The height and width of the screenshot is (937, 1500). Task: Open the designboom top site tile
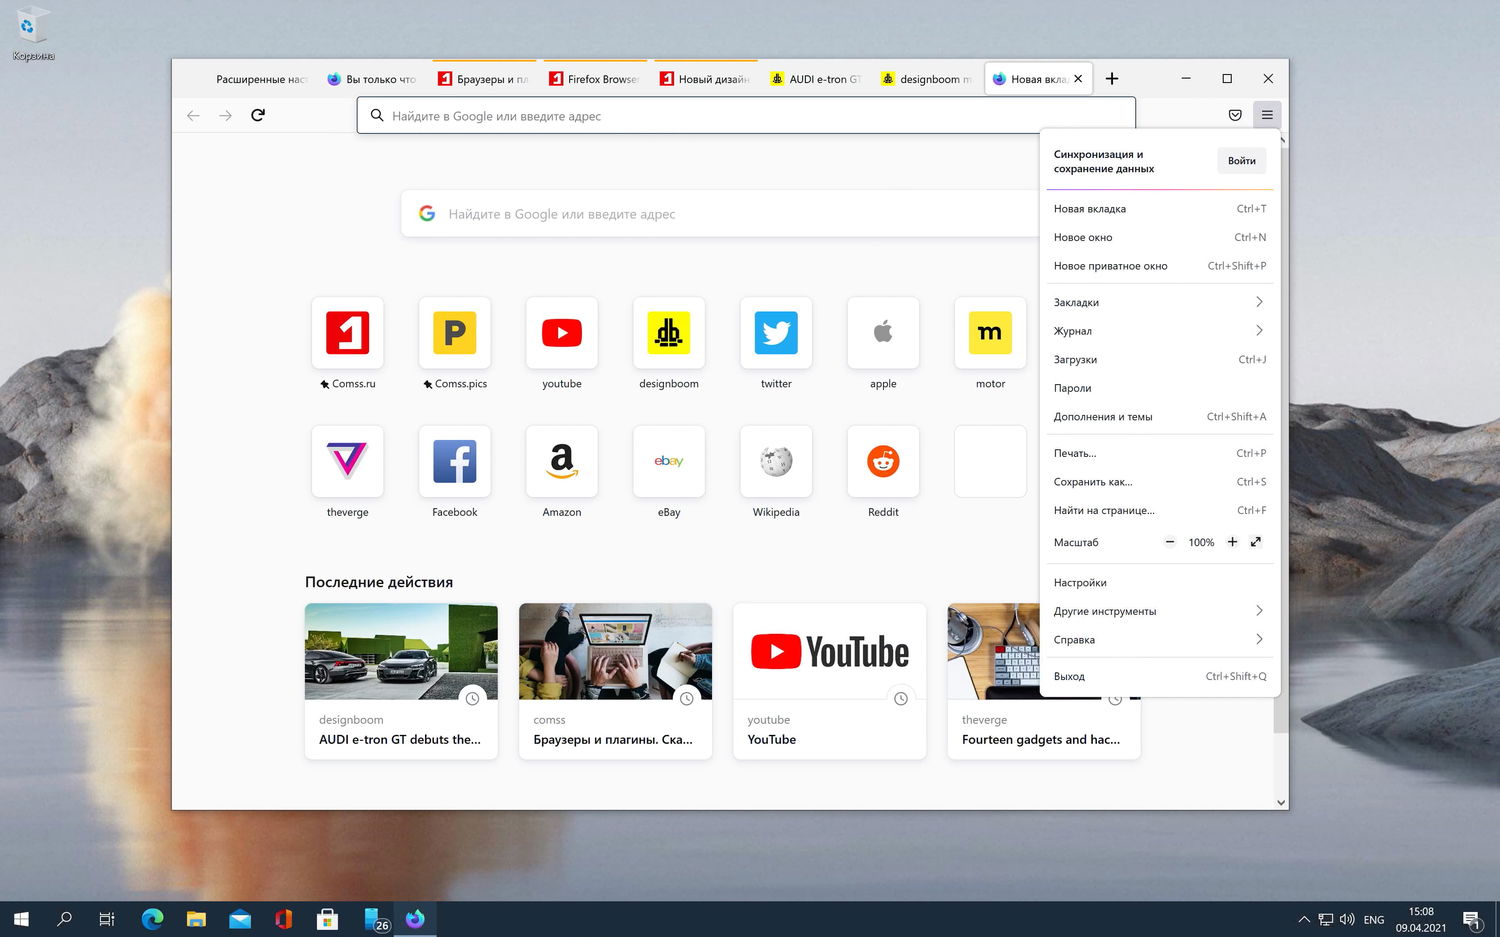669,333
